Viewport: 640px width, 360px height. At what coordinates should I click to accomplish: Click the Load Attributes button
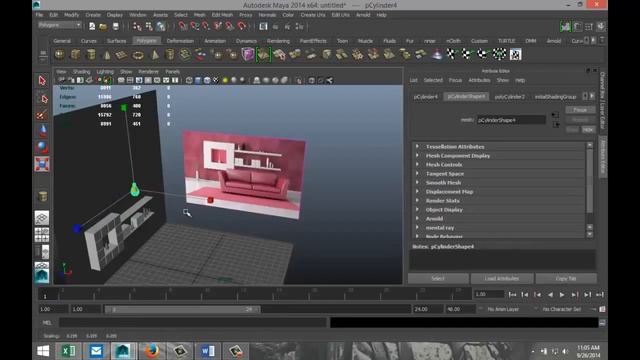click(x=502, y=278)
